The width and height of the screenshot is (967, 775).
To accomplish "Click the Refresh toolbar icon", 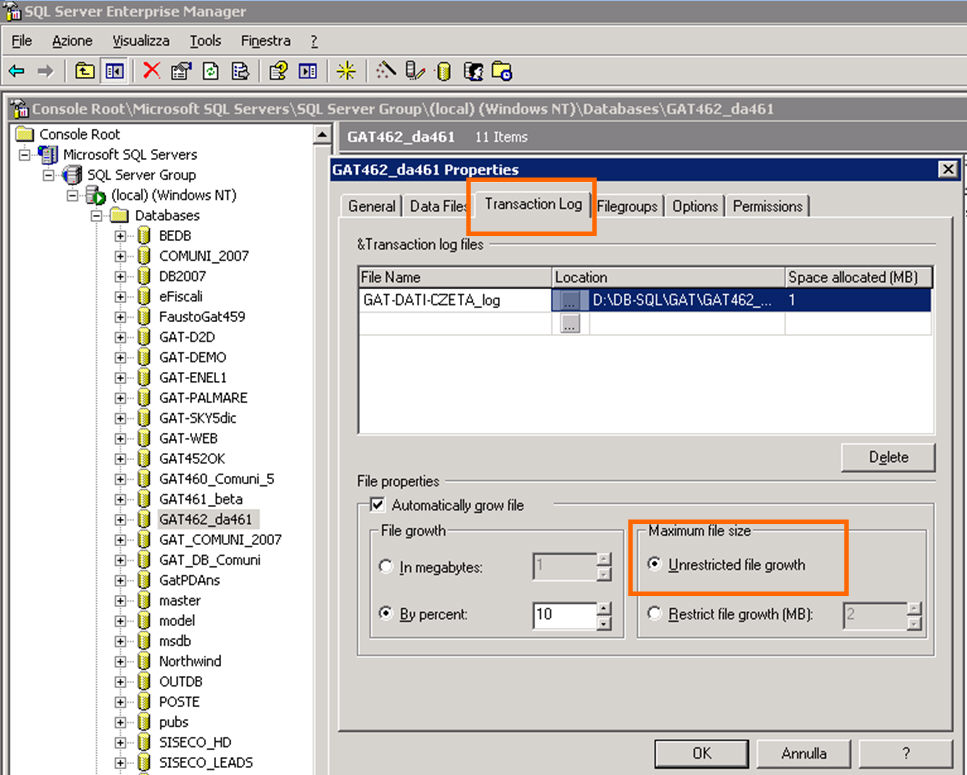I will click(211, 71).
